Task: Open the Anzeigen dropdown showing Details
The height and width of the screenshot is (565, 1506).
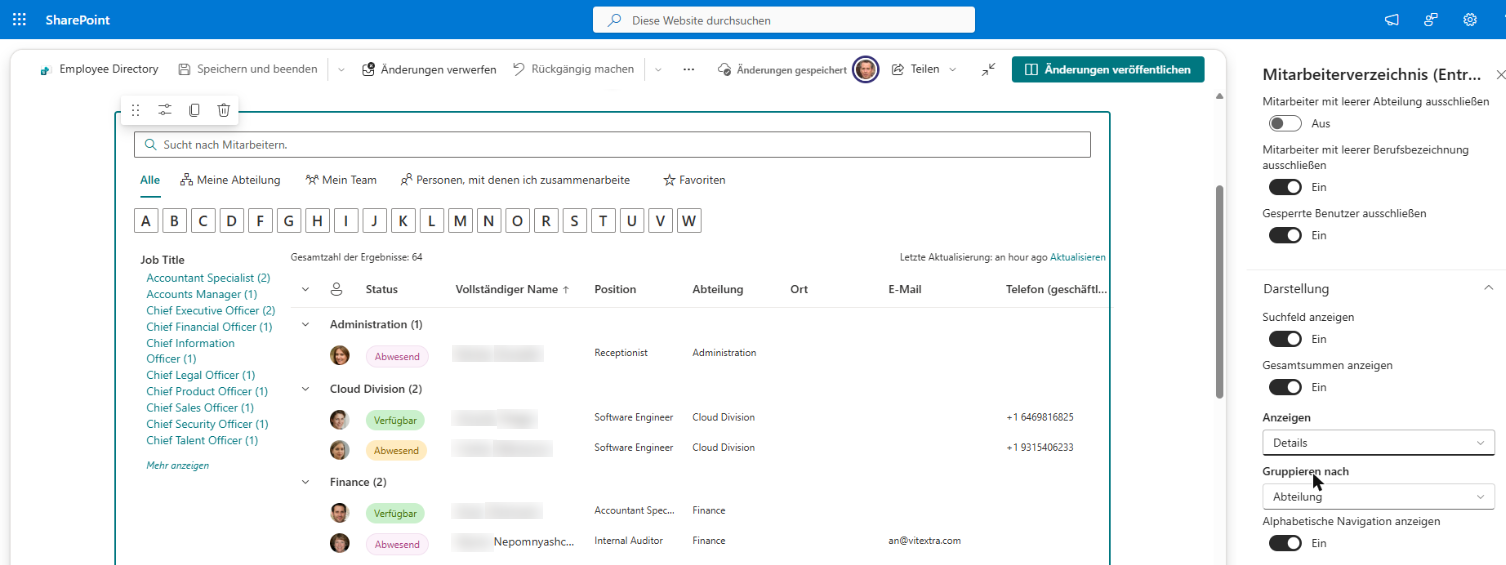Action: [x=1378, y=442]
